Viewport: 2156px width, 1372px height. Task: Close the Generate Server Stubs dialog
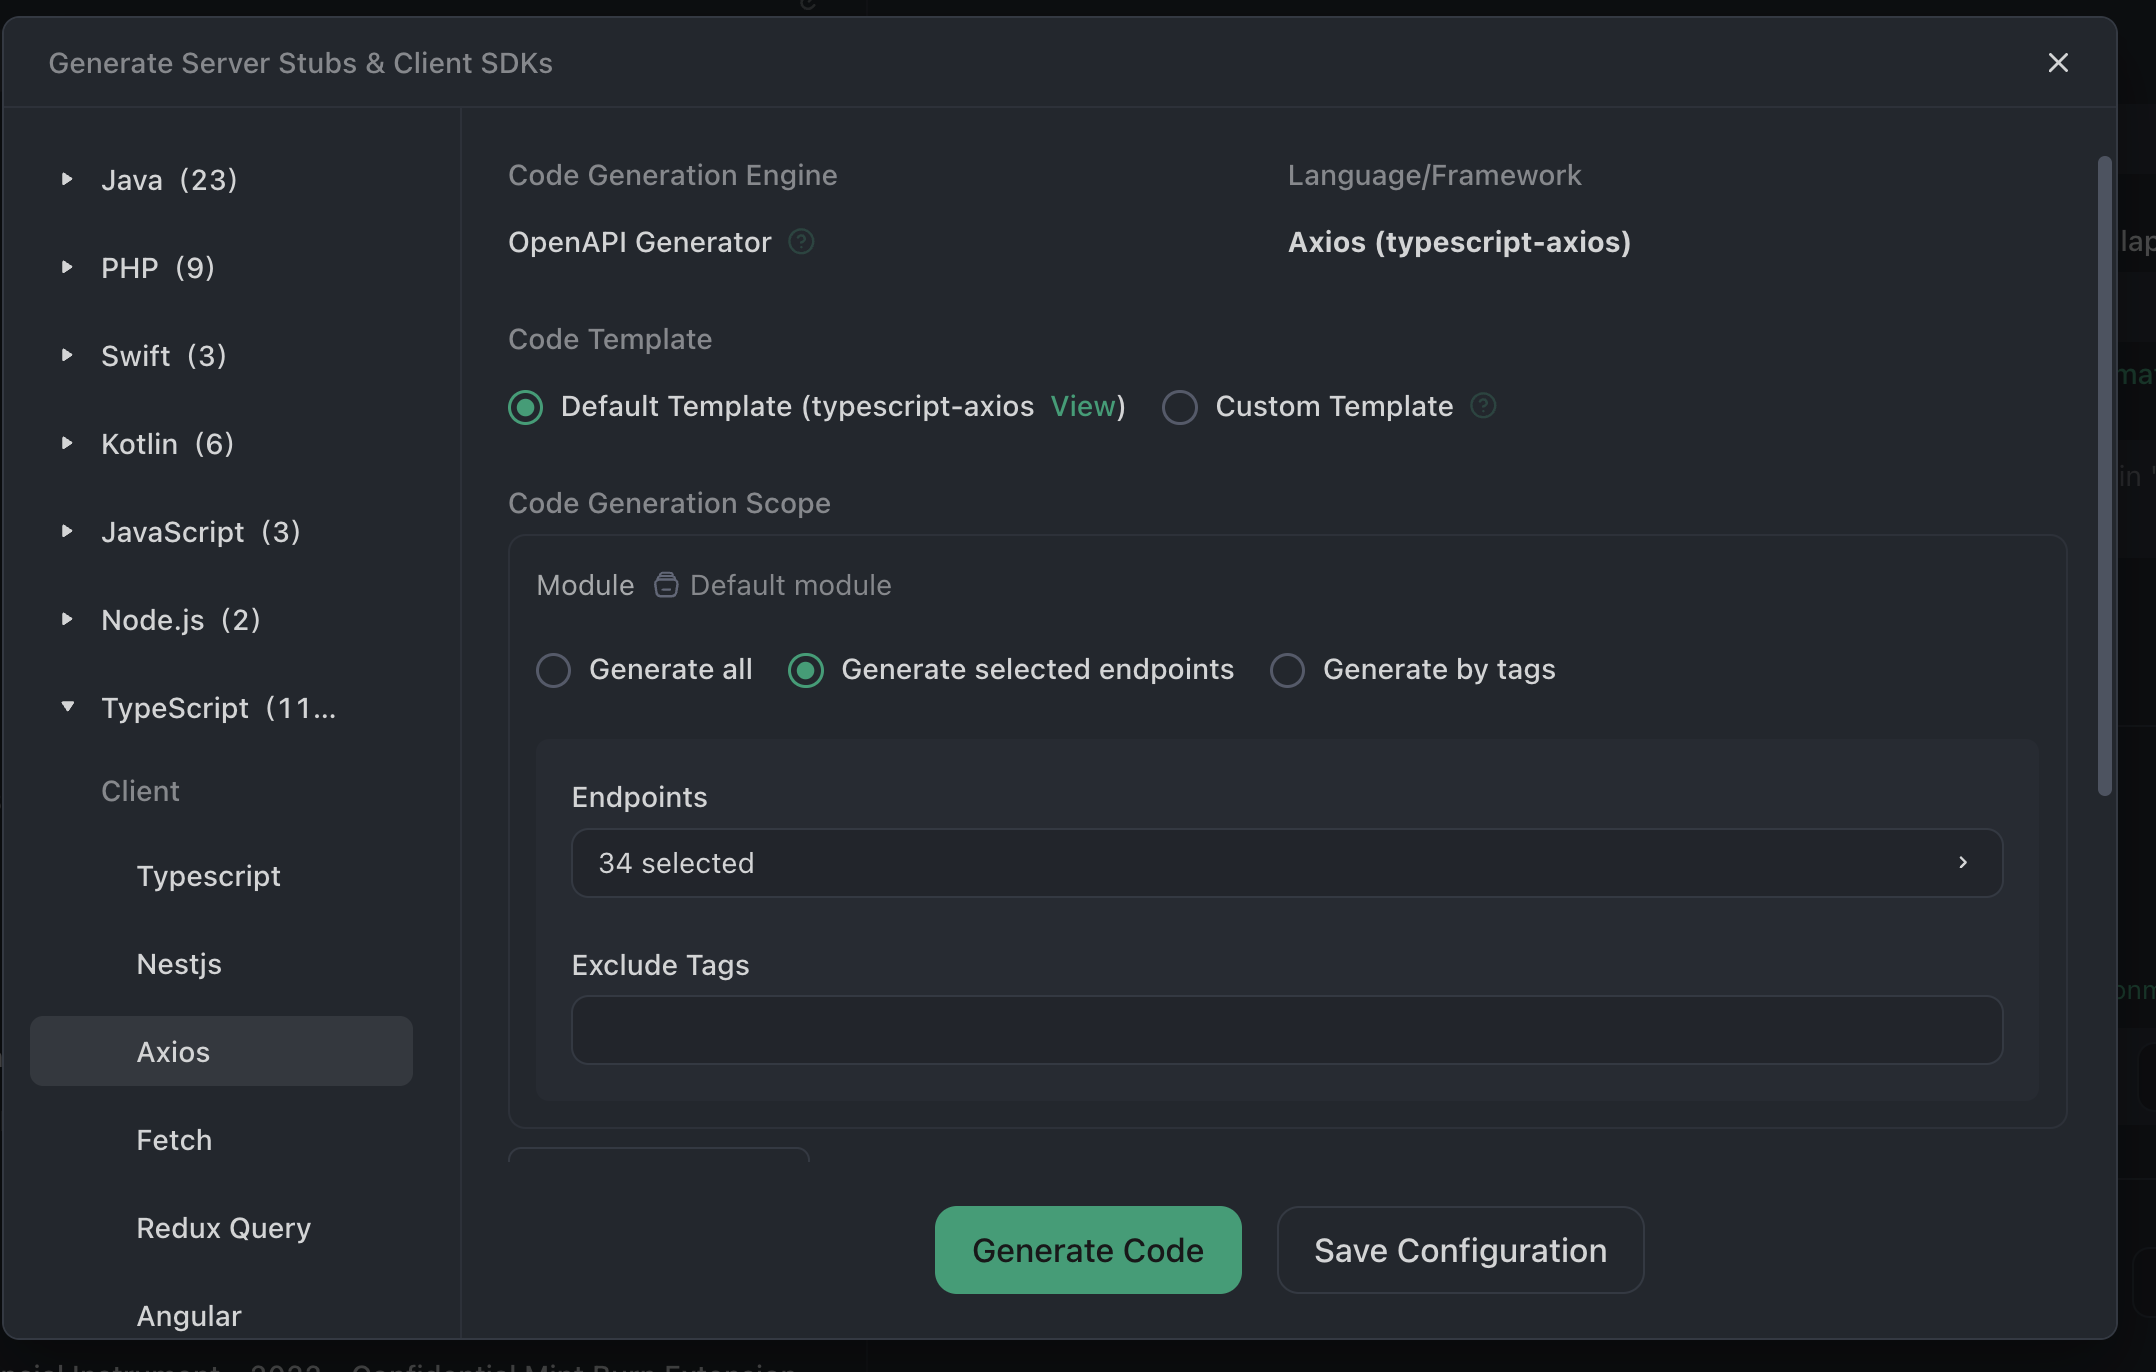pyautogui.click(x=2057, y=63)
